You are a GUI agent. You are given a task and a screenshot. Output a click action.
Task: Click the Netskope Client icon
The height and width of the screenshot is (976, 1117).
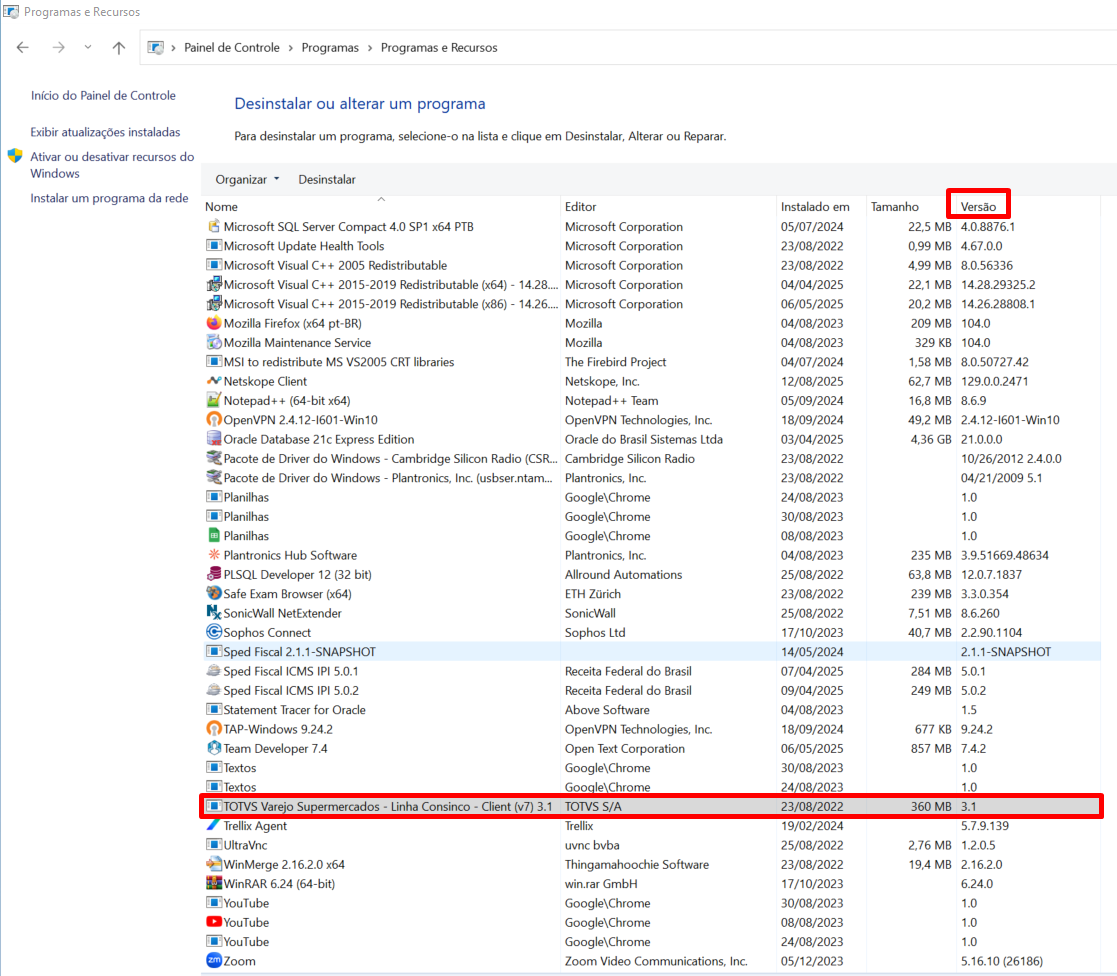[214, 380]
